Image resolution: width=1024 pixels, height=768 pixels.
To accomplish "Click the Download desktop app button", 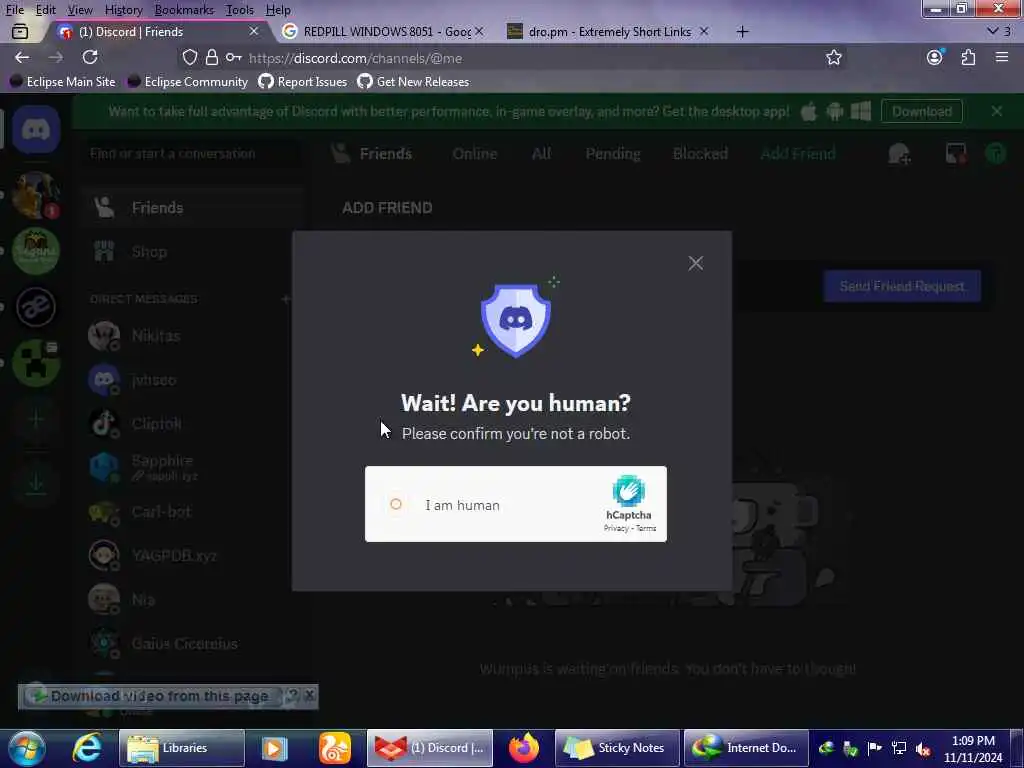I will 921,112.
